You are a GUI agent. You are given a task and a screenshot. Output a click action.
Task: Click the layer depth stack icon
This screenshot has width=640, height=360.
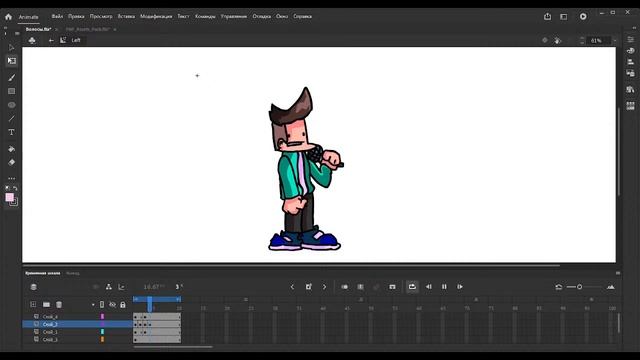(x=33, y=287)
